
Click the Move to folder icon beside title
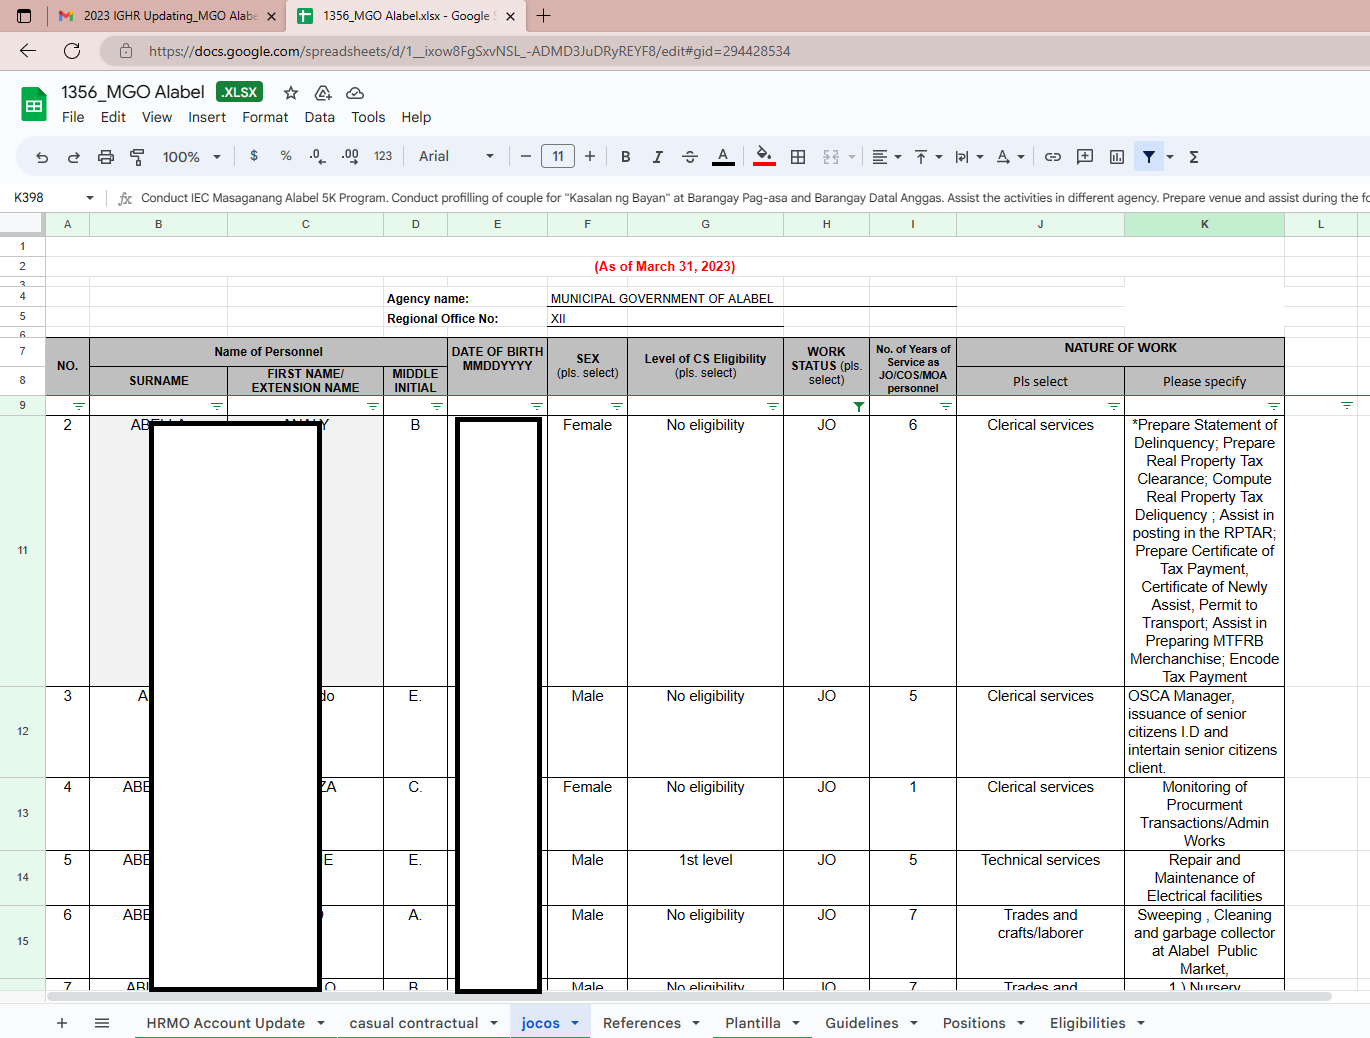323,93
